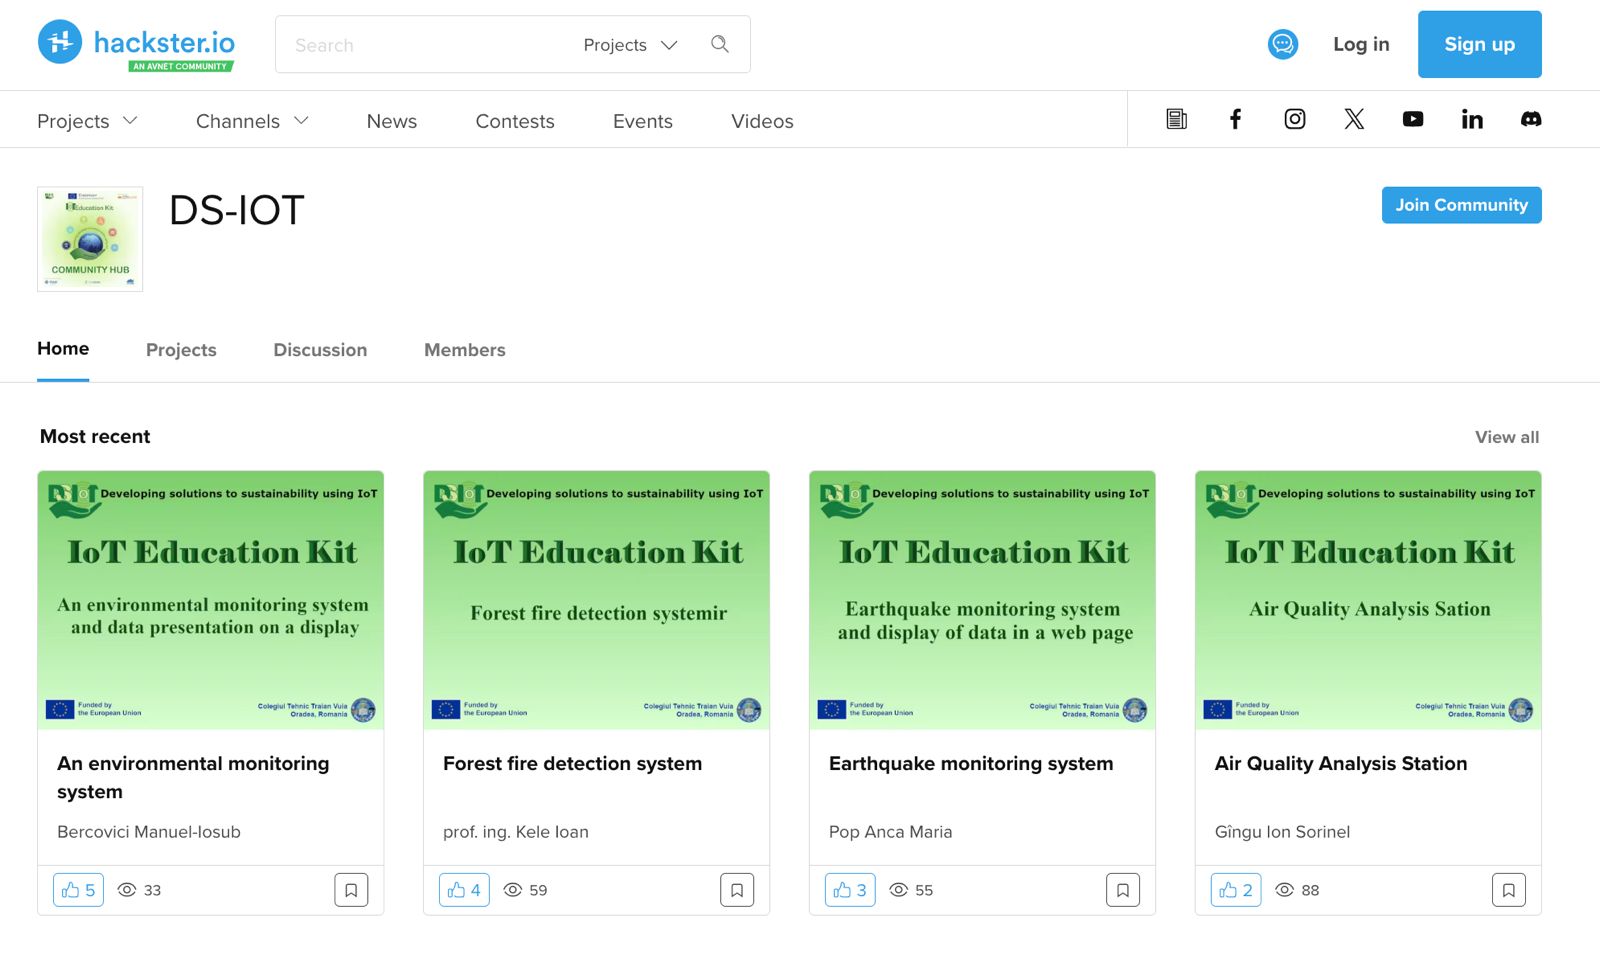This screenshot has height=955, width=1600.
Task: Like the Forest fire detection system
Action: click(464, 890)
